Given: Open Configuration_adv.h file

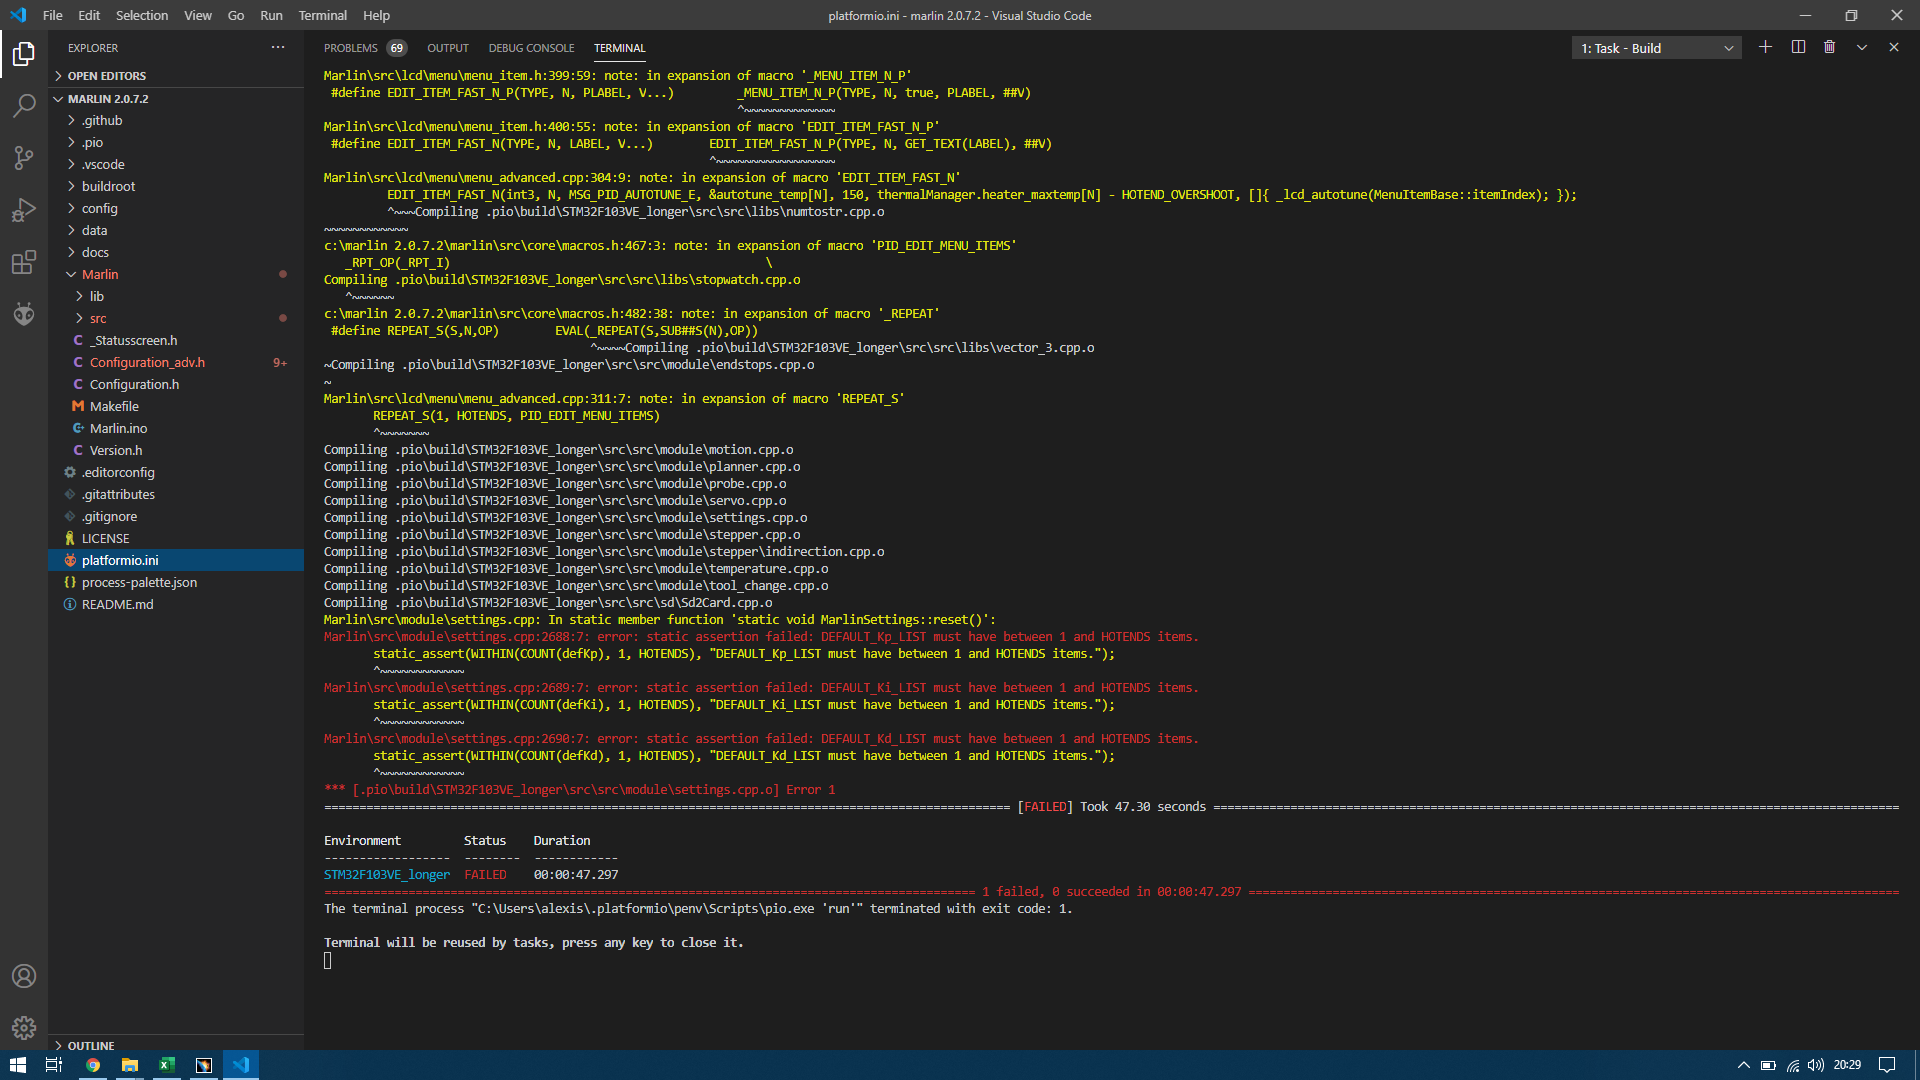Looking at the screenshot, I should coord(176,362).
